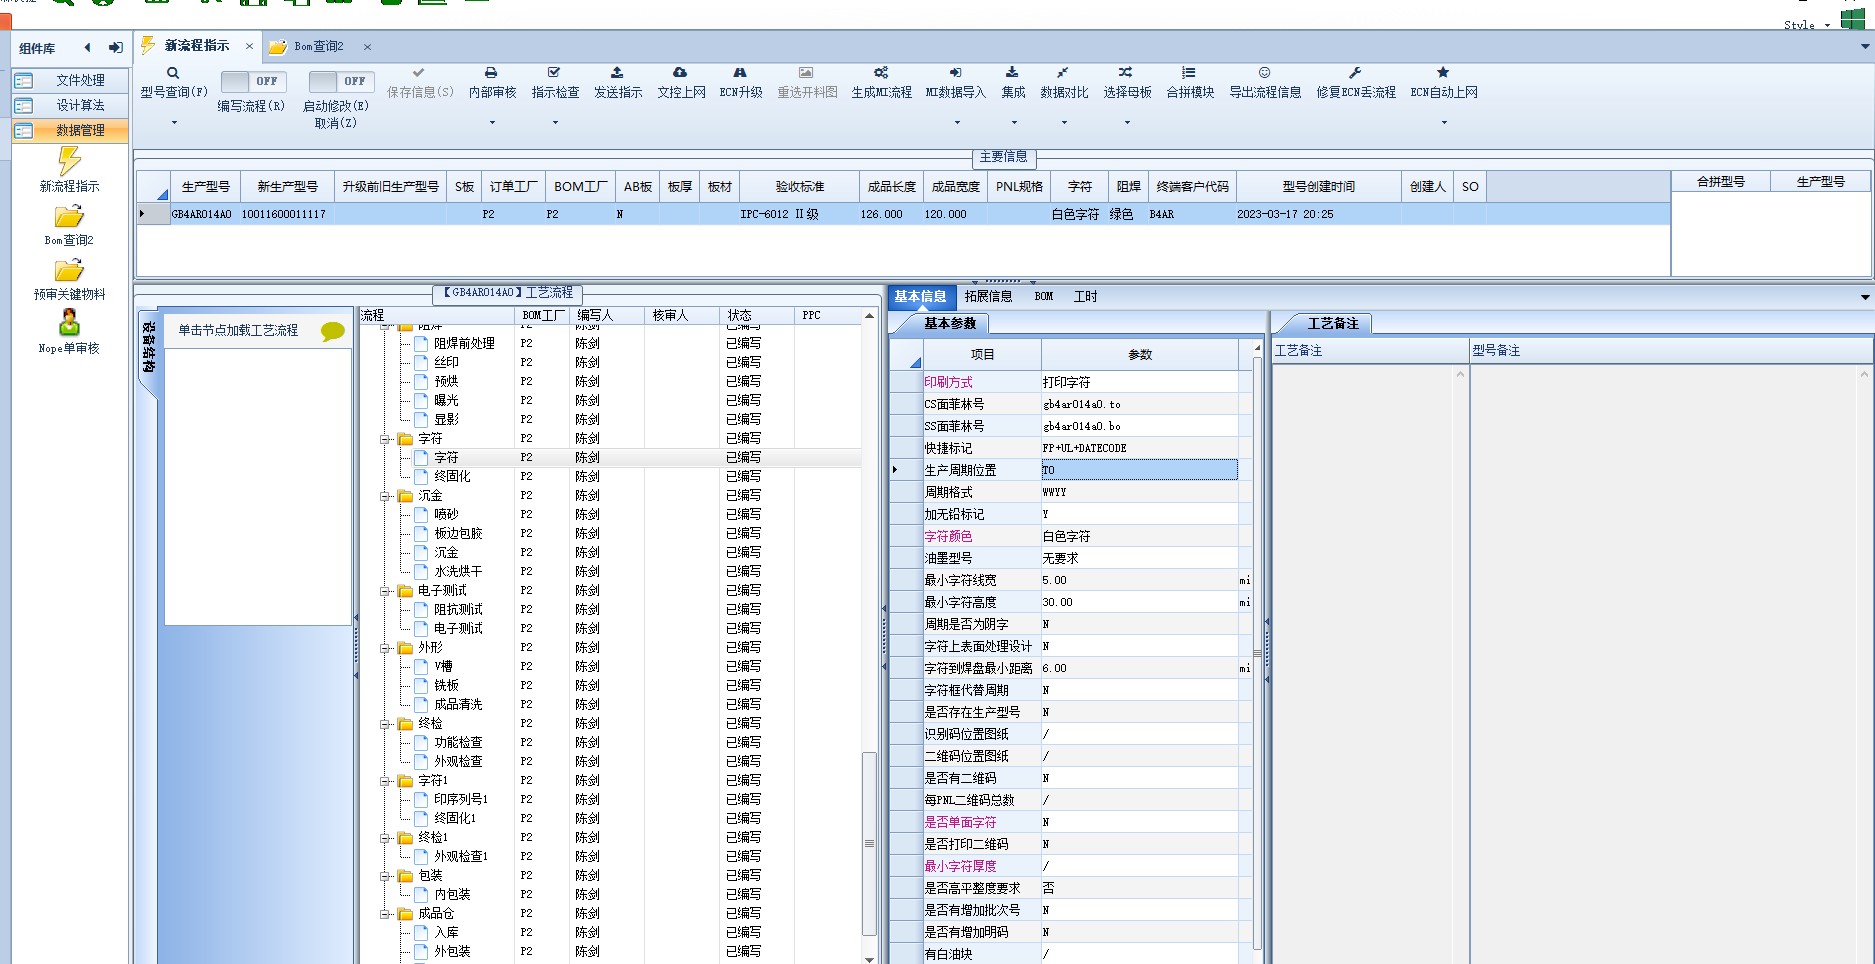1875x964 pixels.
Task: Open the 文件处理 sidebar group
Action: (x=70, y=80)
